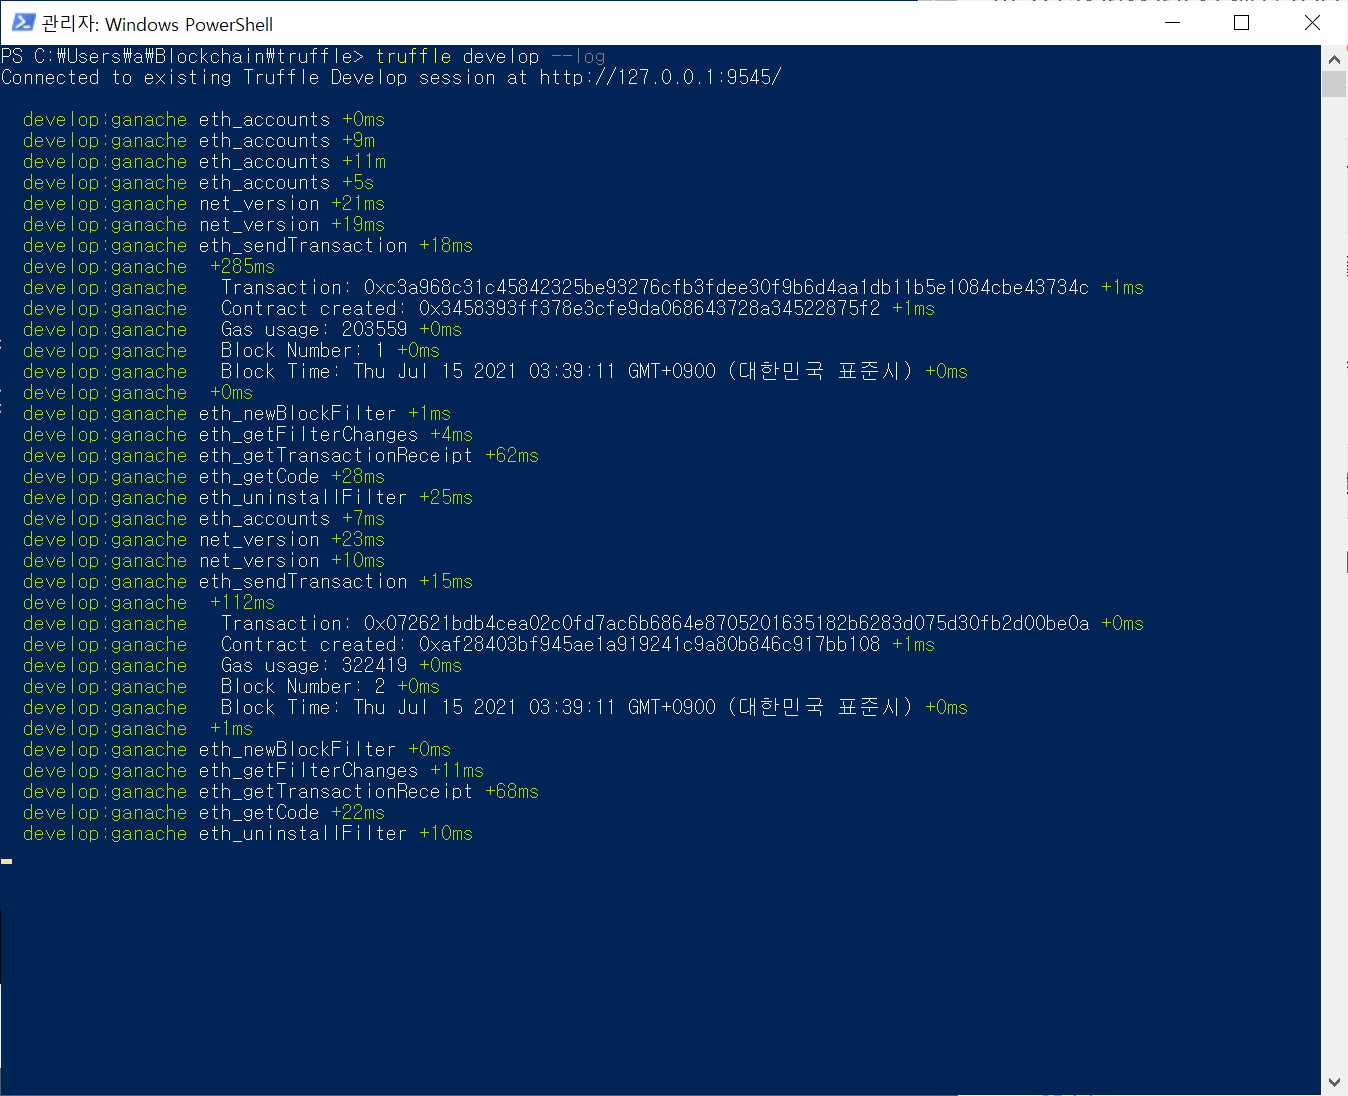Click the eth_accounts +9m log line
The width and height of the screenshot is (1348, 1096).
tap(199, 140)
